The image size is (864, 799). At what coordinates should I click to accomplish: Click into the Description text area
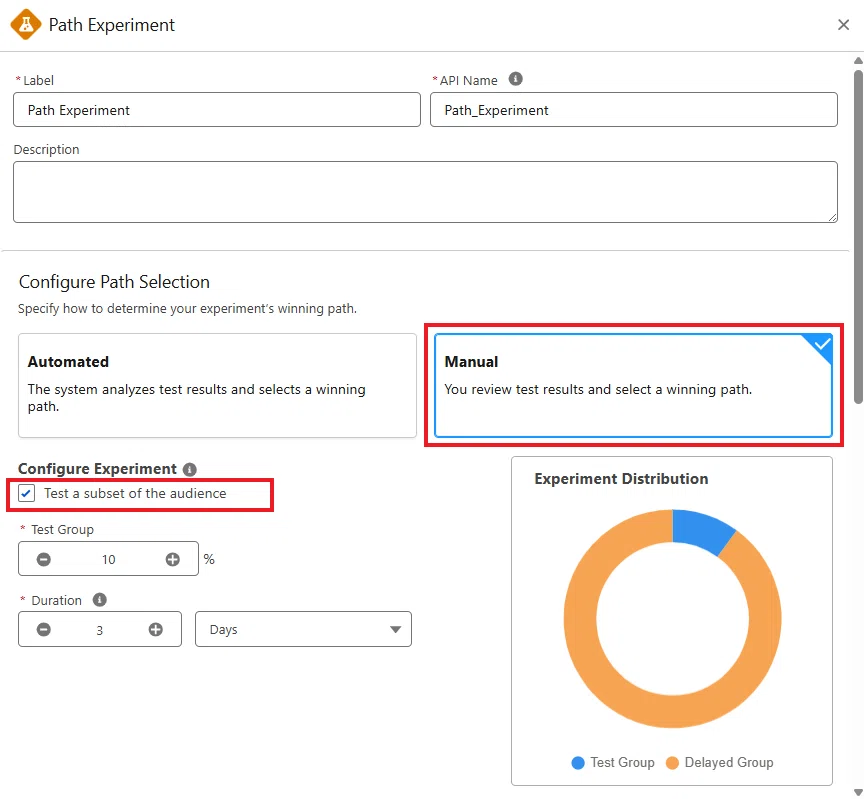click(425, 192)
